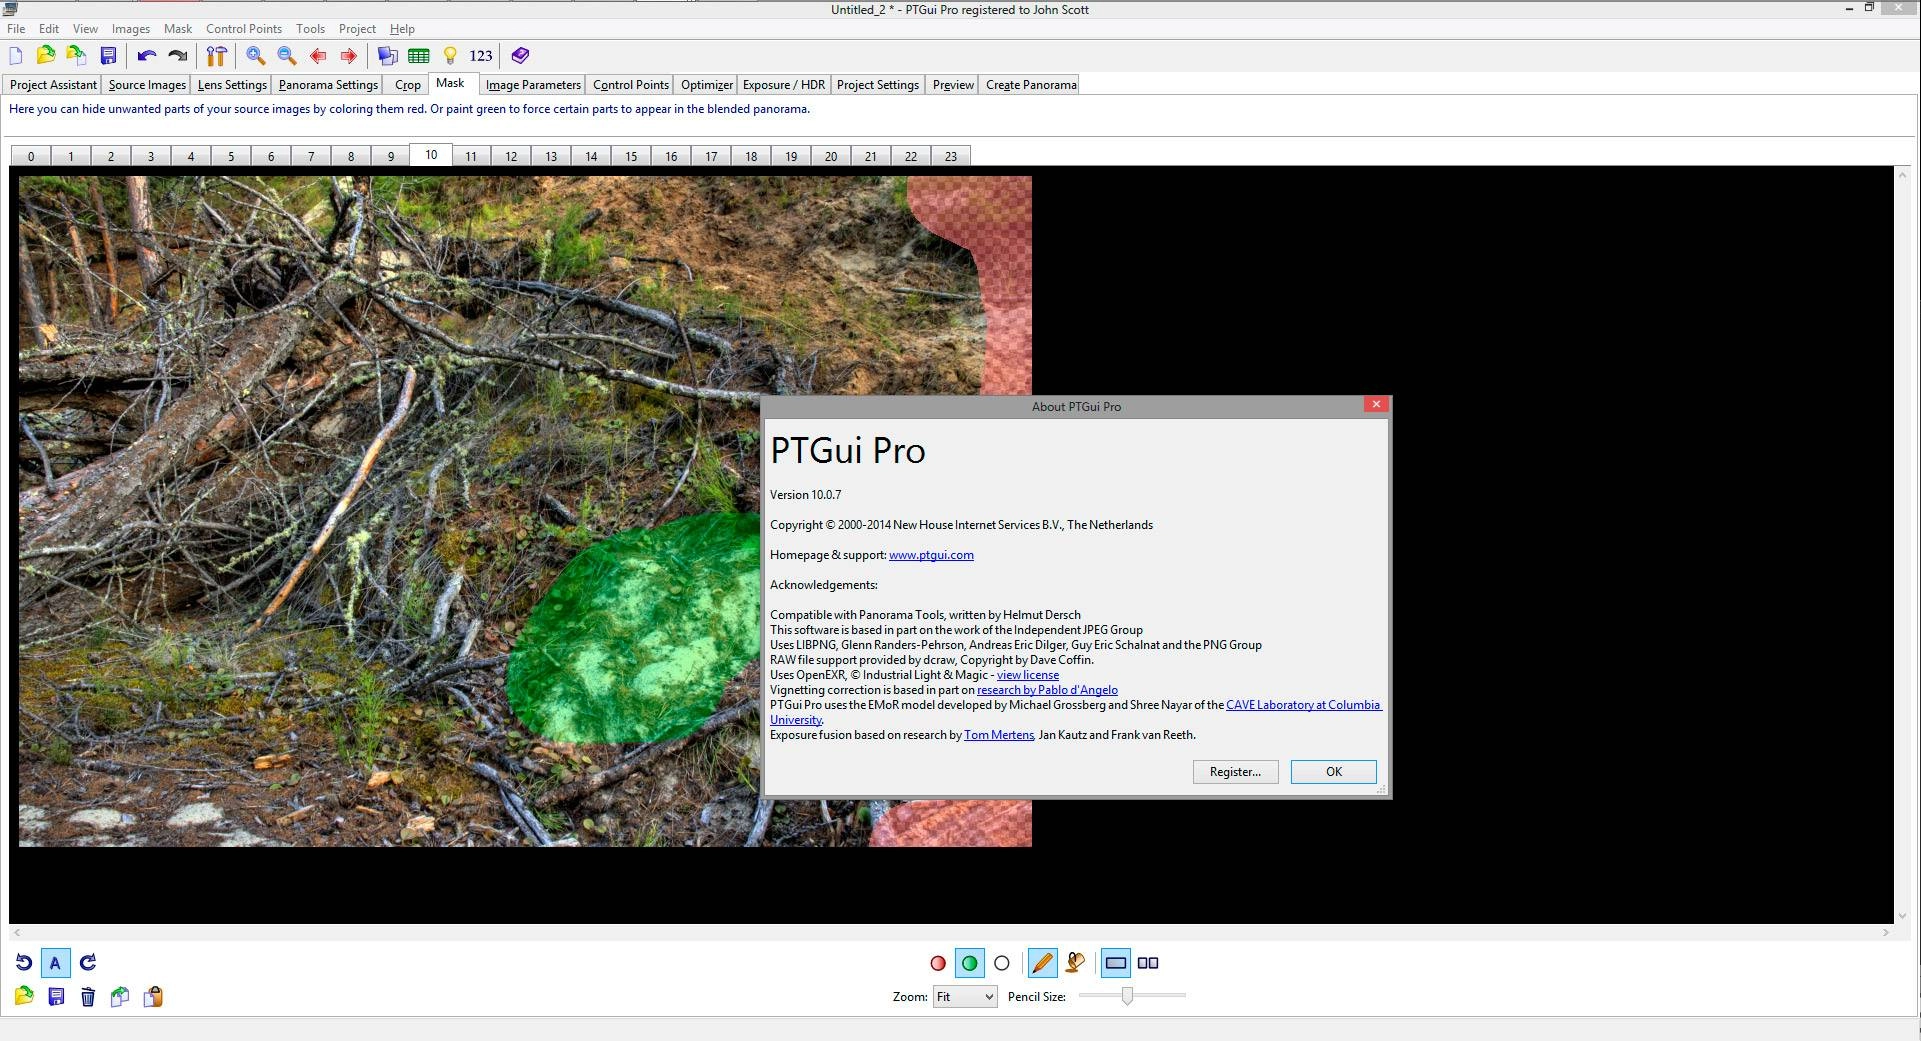The width and height of the screenshot is (1921, 1041).
Task: Switch to Exposure / HDR tab
Action: [784, 85]
